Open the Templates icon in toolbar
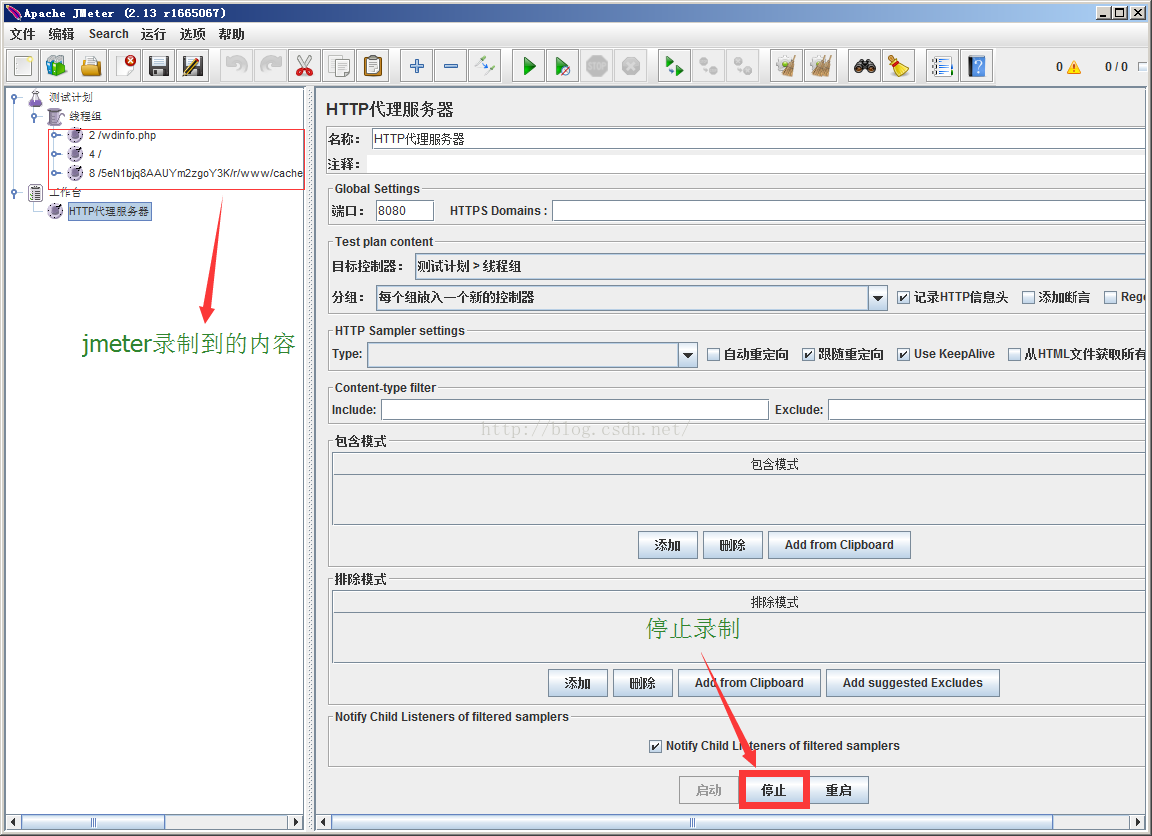The height and width of the screenshot is (836, 1152). click(57, 66)
